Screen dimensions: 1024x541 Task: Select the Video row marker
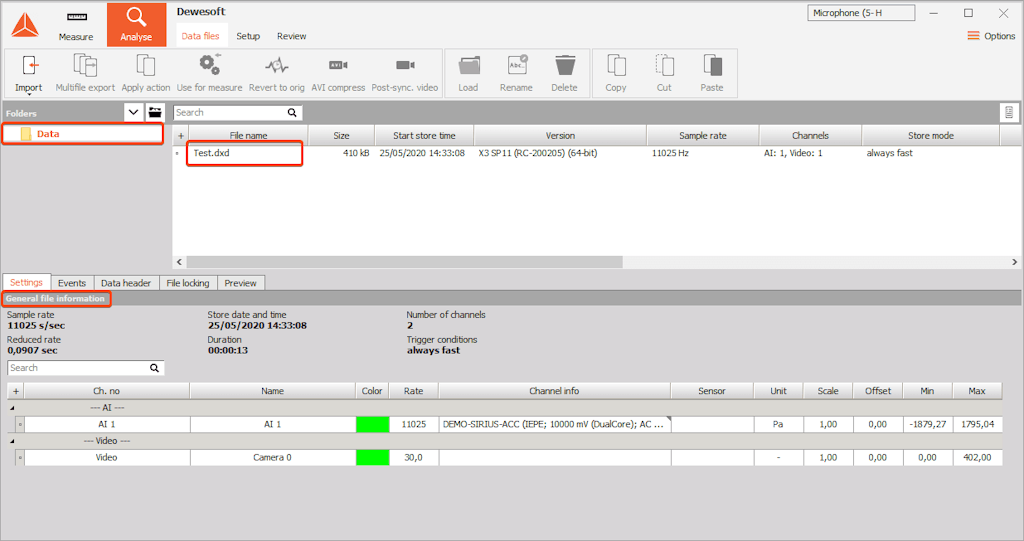click(20, 458)
